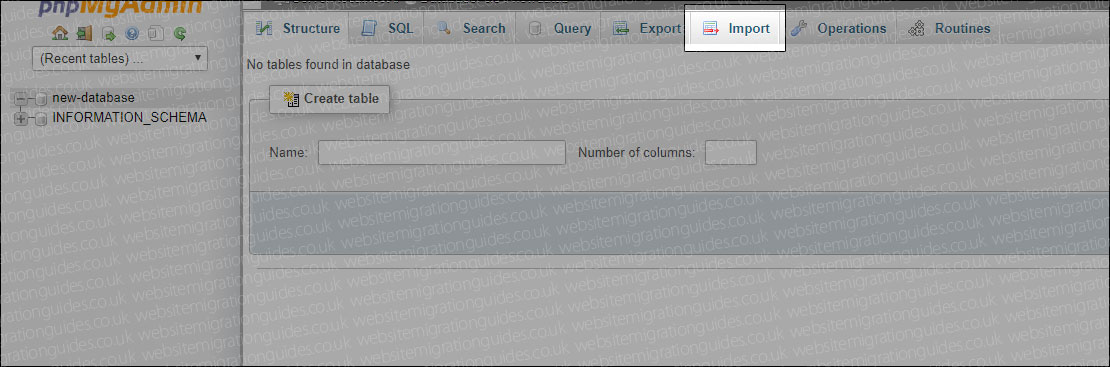Click the Operations tab's wrench icon
This screenshot has height=367, width=1110.
point(799,29)
